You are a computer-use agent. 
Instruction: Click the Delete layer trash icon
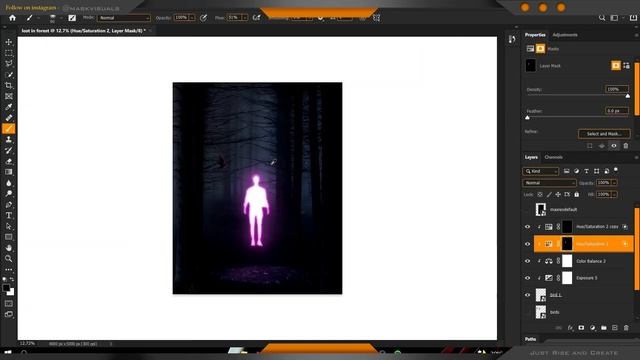coord(626,328)
